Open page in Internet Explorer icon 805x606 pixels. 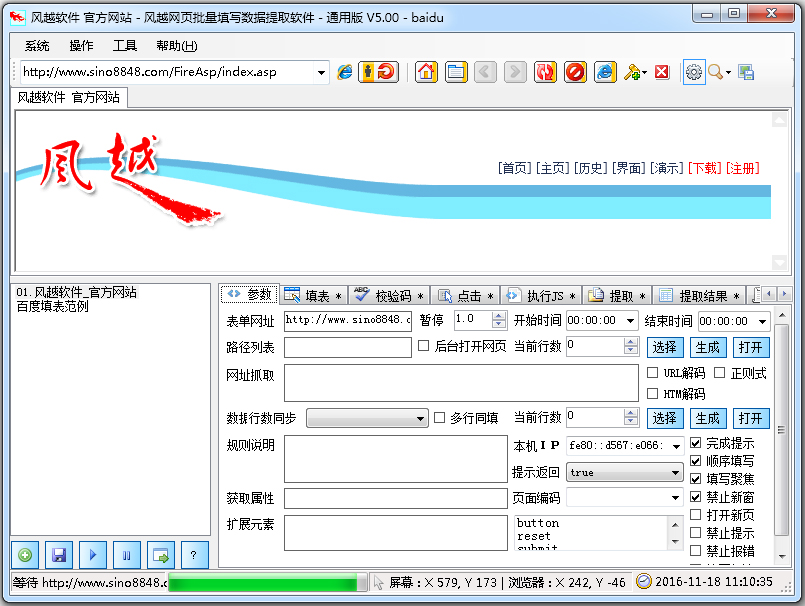pos(604,72)
